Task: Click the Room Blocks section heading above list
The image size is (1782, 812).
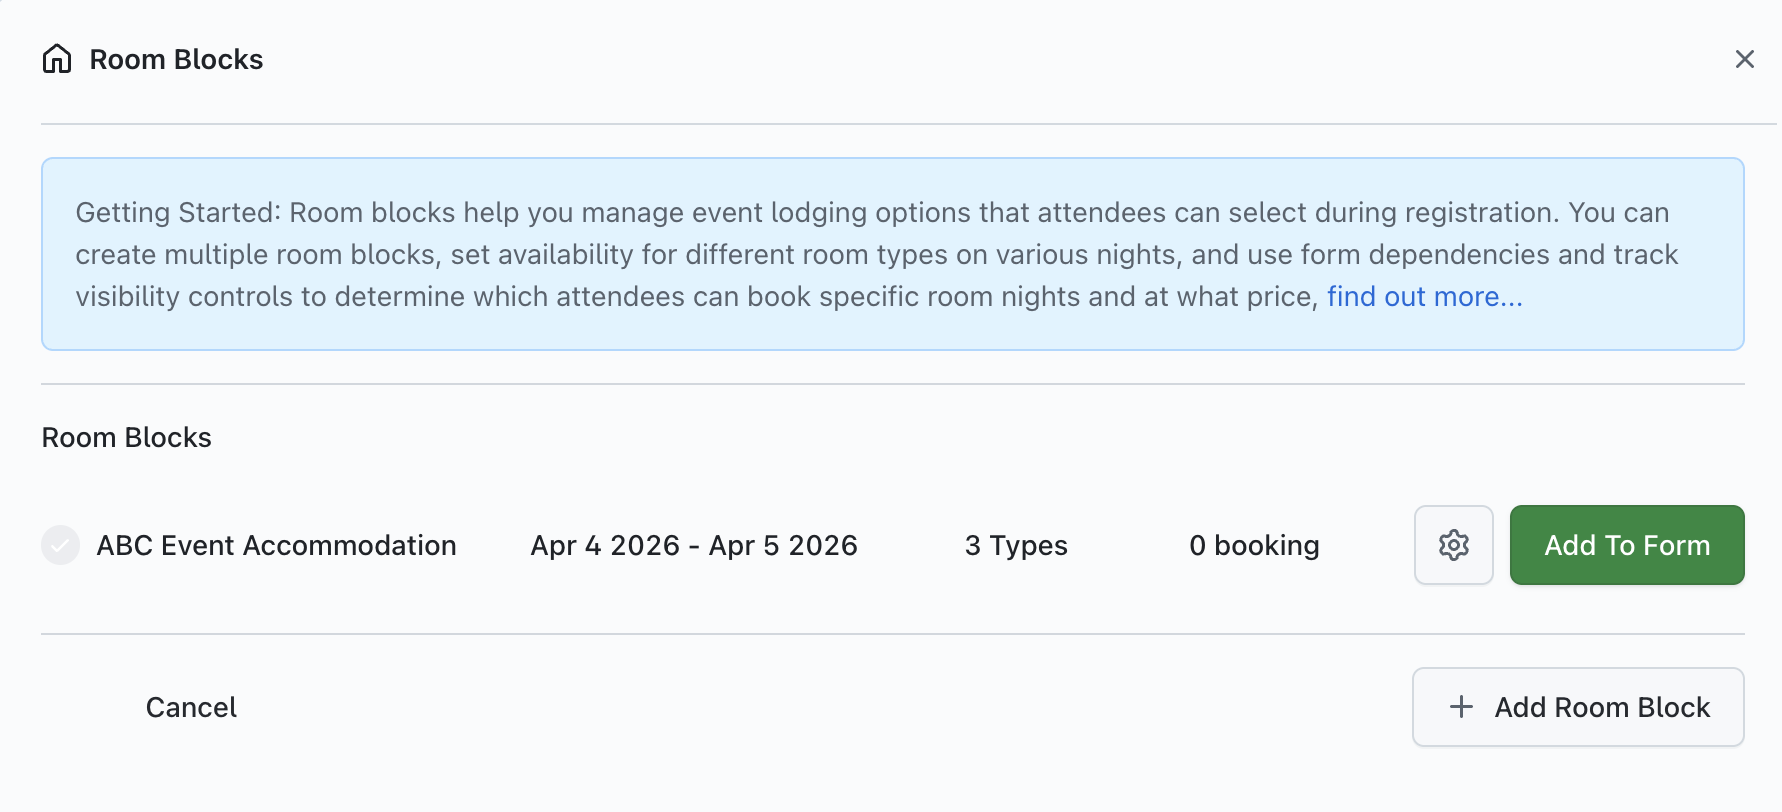Action: [x=126, y=437]
